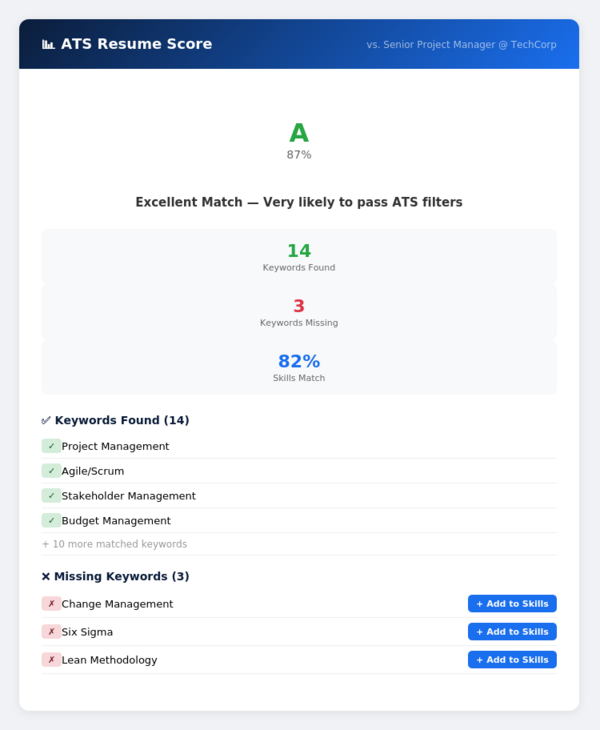Expand the 10 more matched keywords

point(114,544)
